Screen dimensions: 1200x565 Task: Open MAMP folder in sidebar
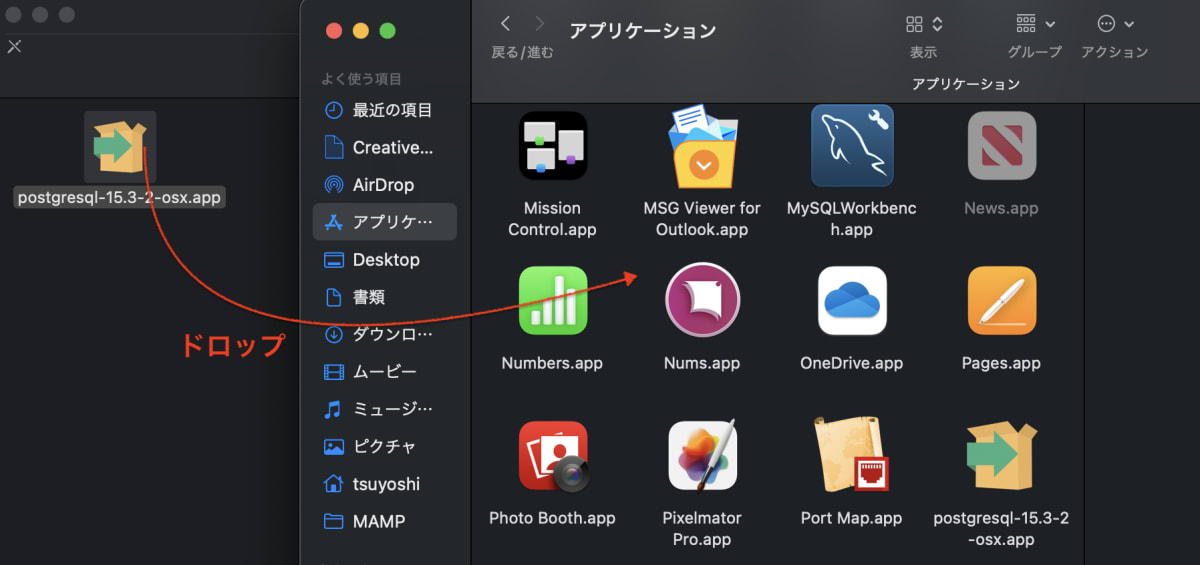385,521
